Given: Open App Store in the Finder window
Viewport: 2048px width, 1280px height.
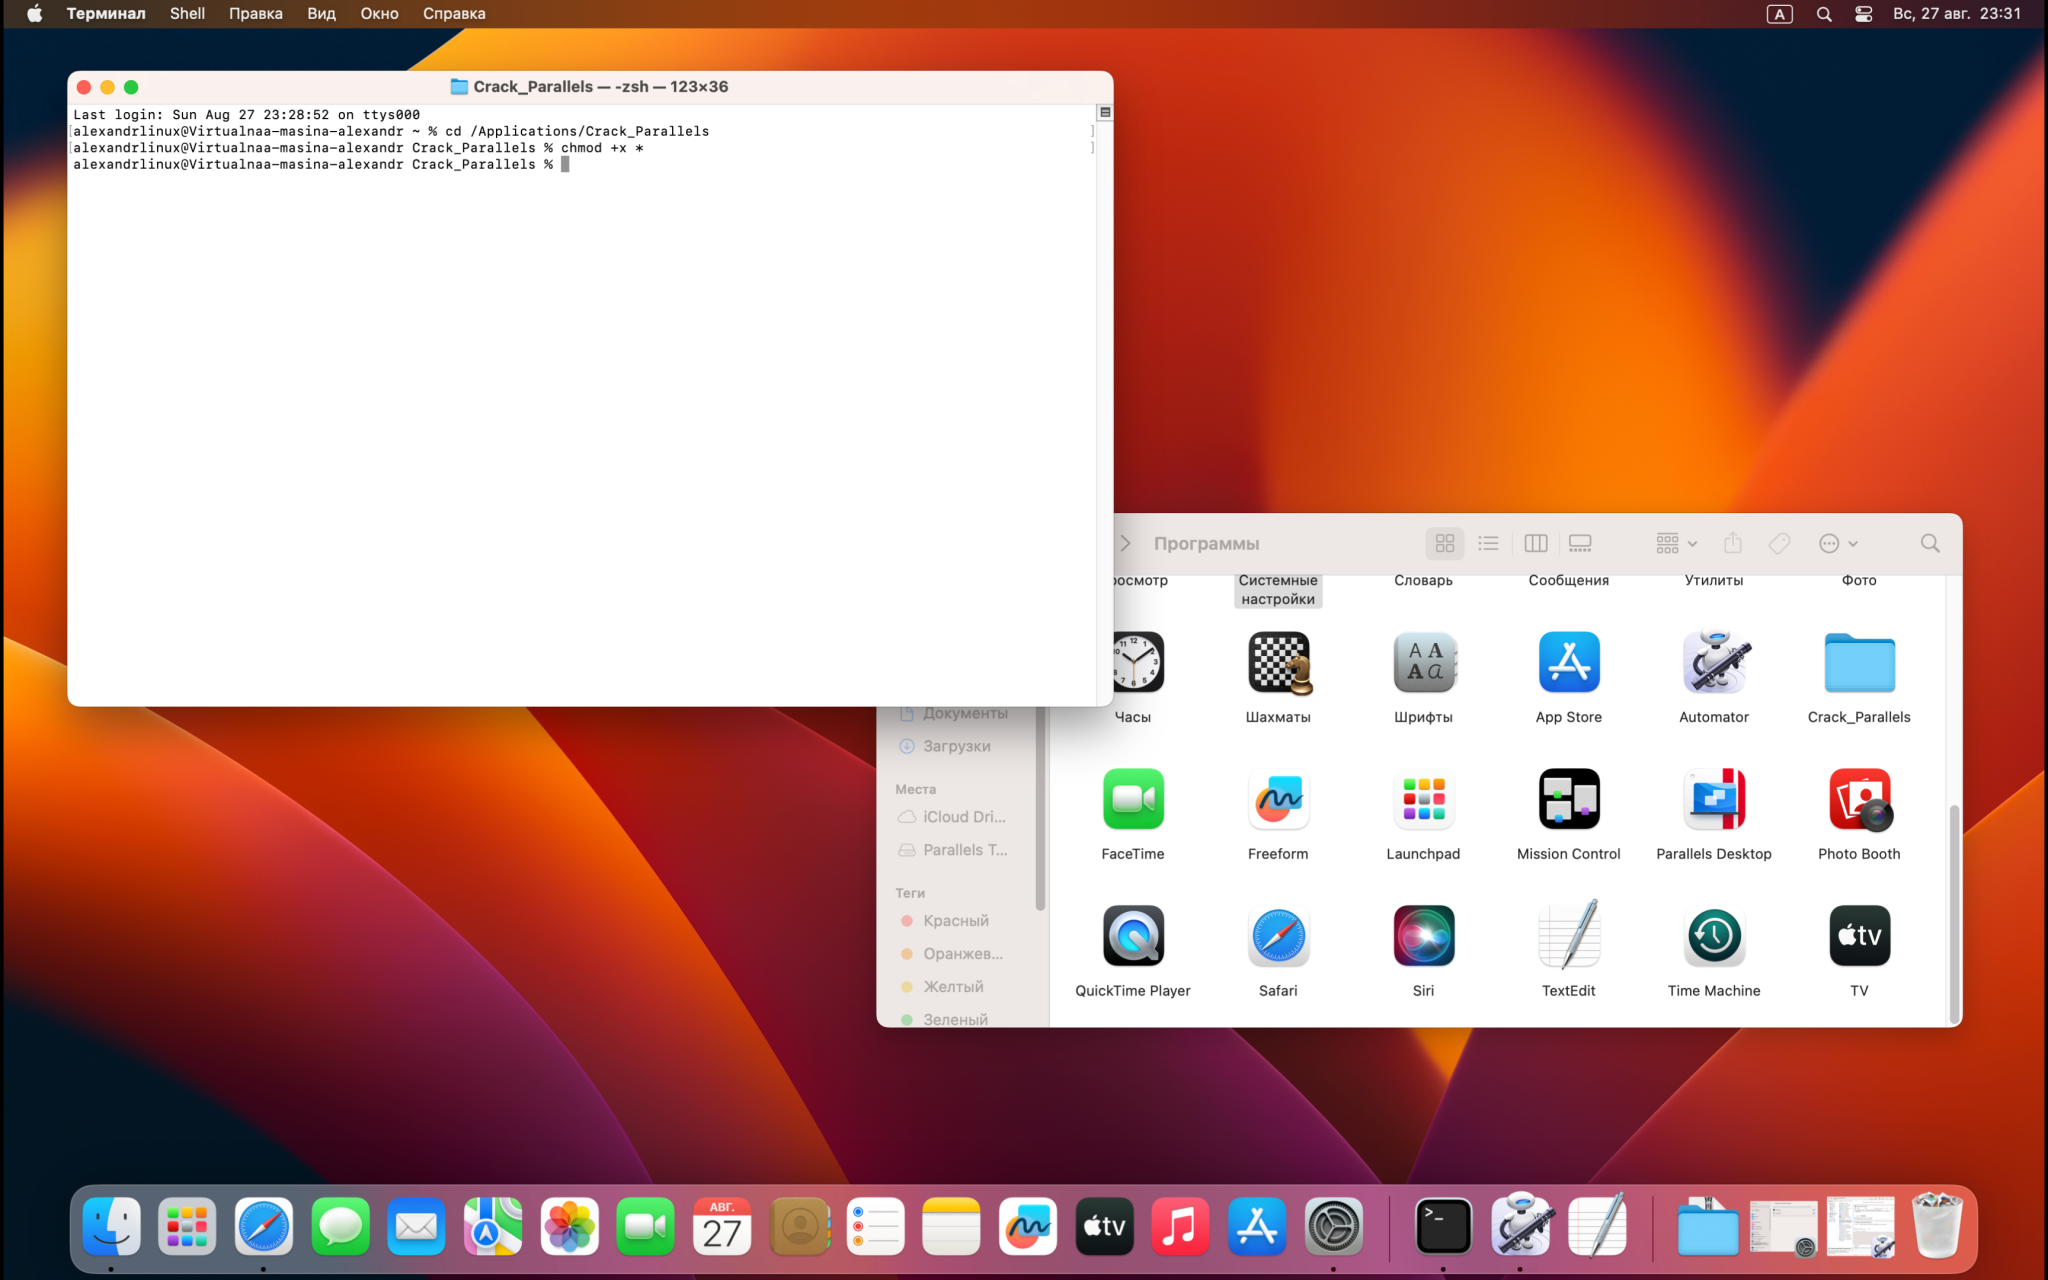Looking at the screenshot, I should click(x=1569, y=662).
